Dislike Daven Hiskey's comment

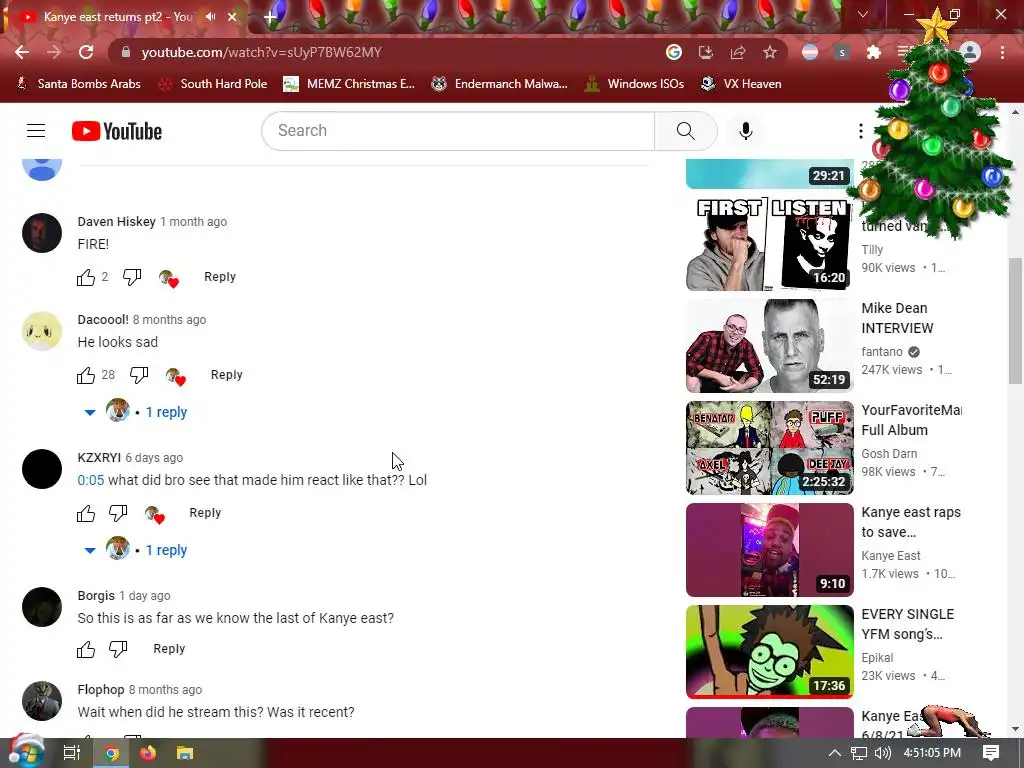(132, 278)
